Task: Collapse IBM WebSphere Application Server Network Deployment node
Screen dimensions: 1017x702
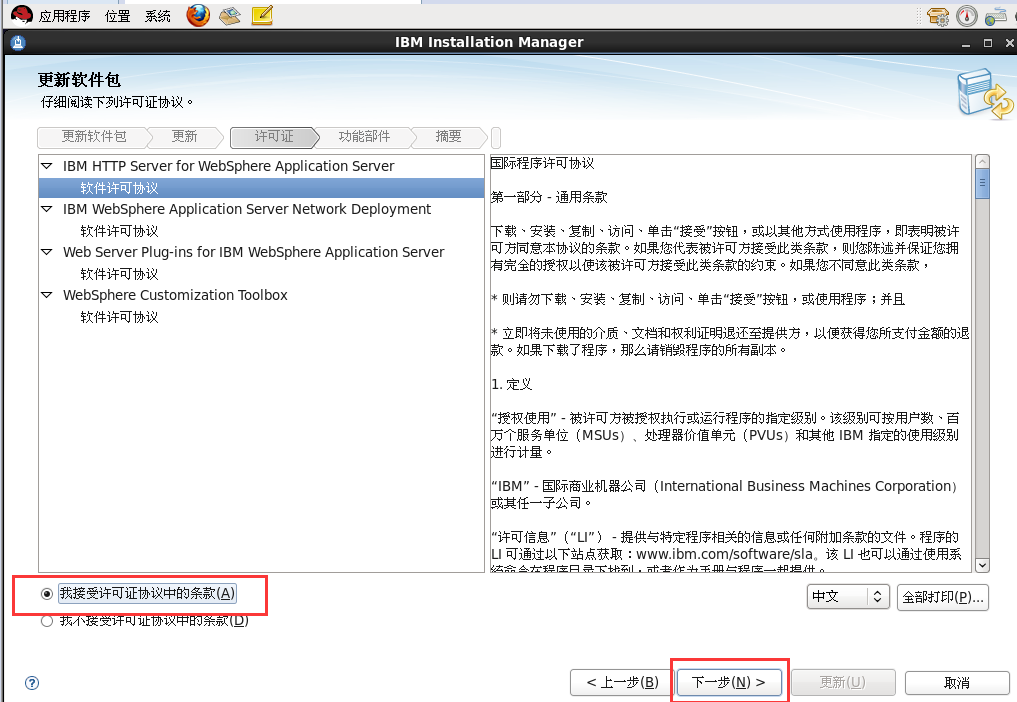Action: 47,209
